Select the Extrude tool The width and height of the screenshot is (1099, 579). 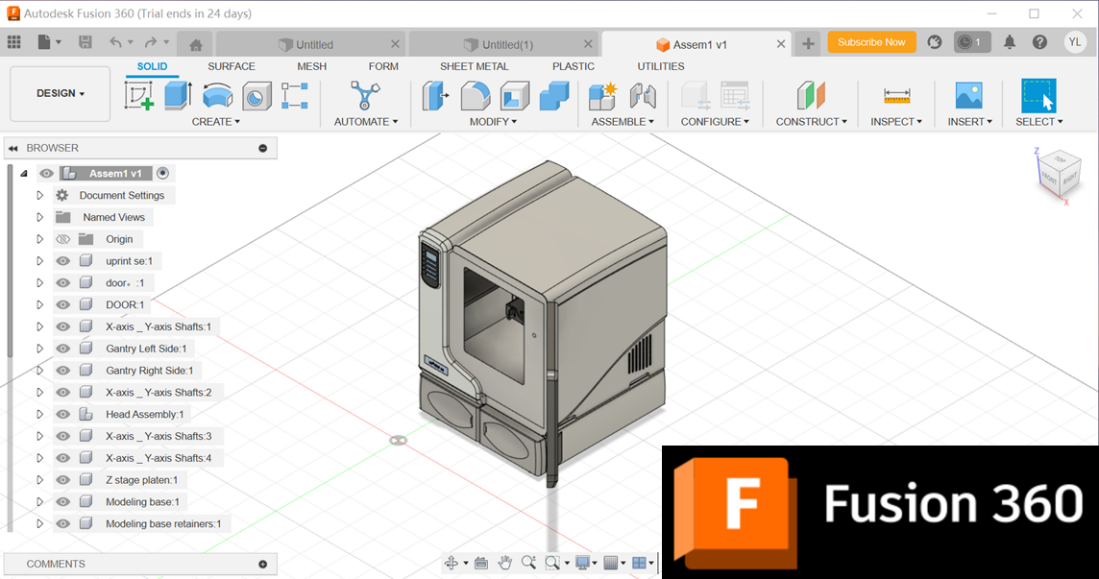(178, 95)
